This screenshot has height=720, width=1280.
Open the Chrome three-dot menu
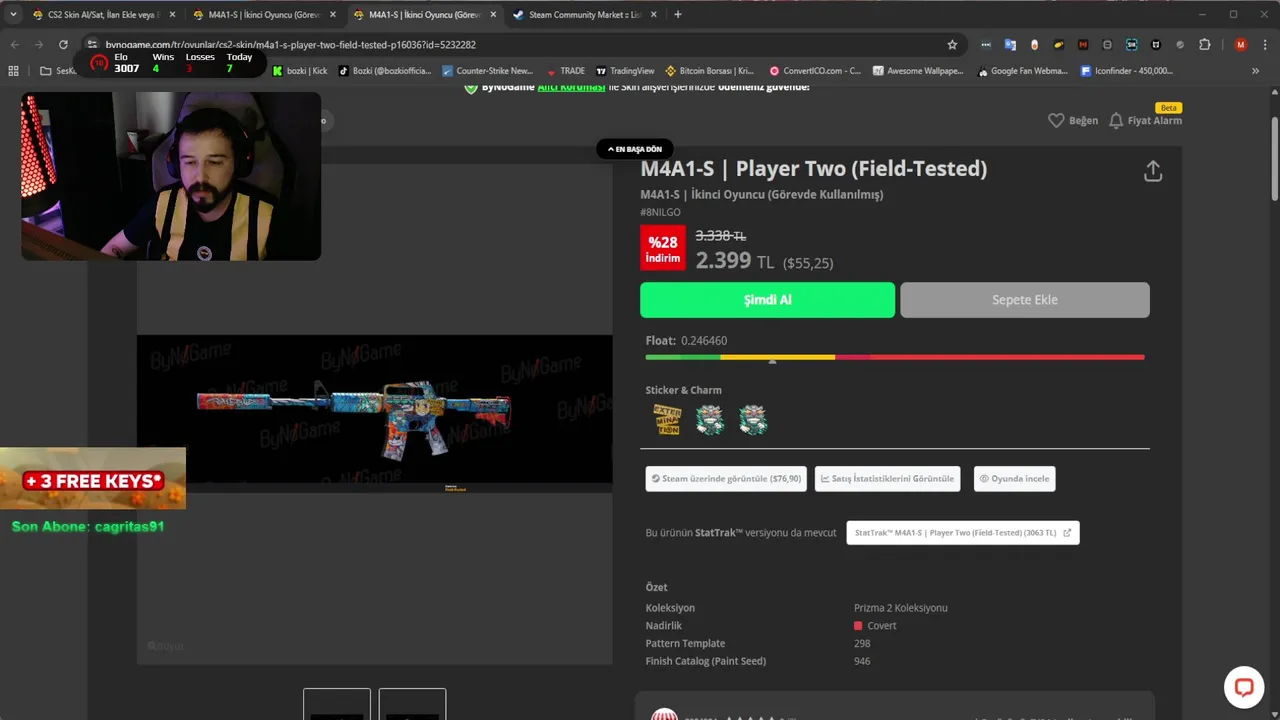1265,45
